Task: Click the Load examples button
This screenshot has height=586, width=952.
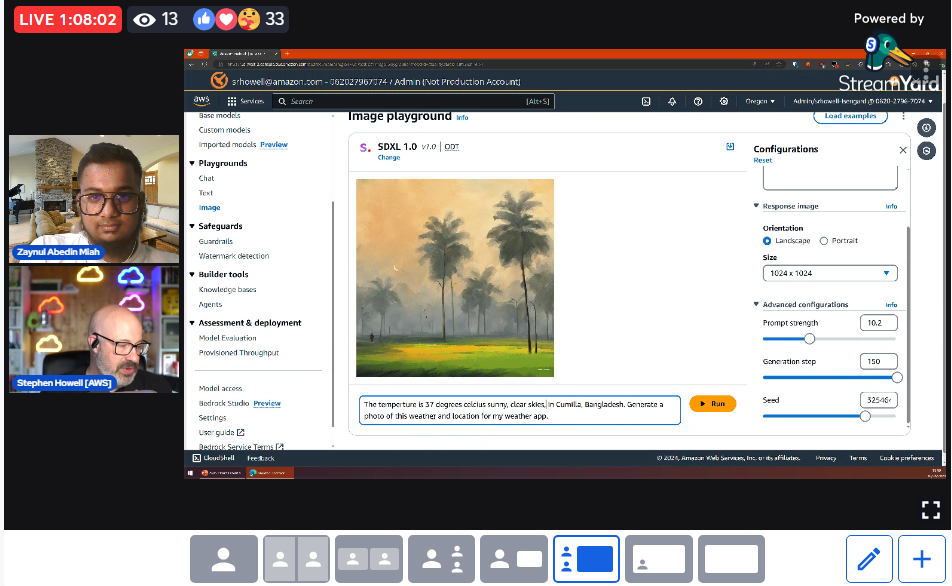Action: [850, 116]
